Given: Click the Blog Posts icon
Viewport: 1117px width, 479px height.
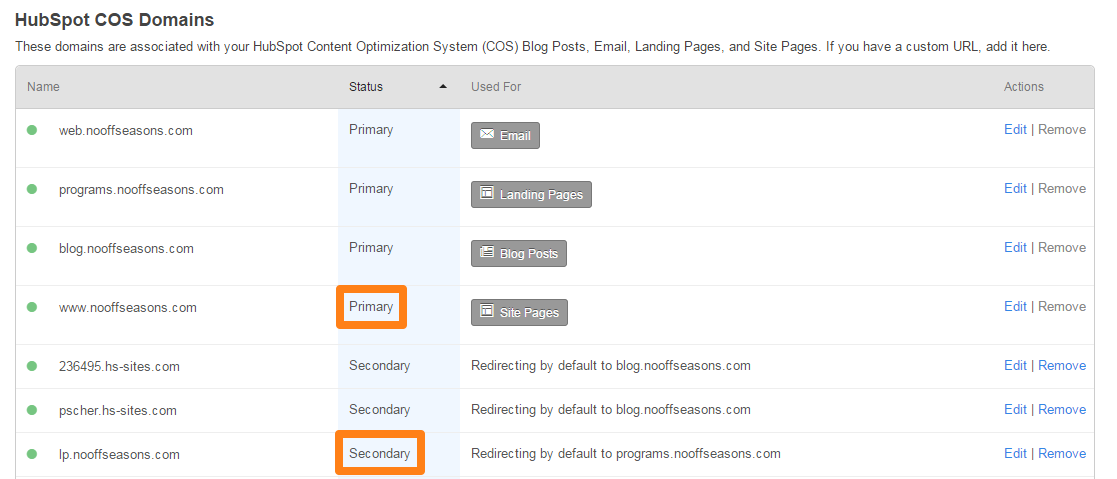Looking at the screenshot, I should 488,253.
